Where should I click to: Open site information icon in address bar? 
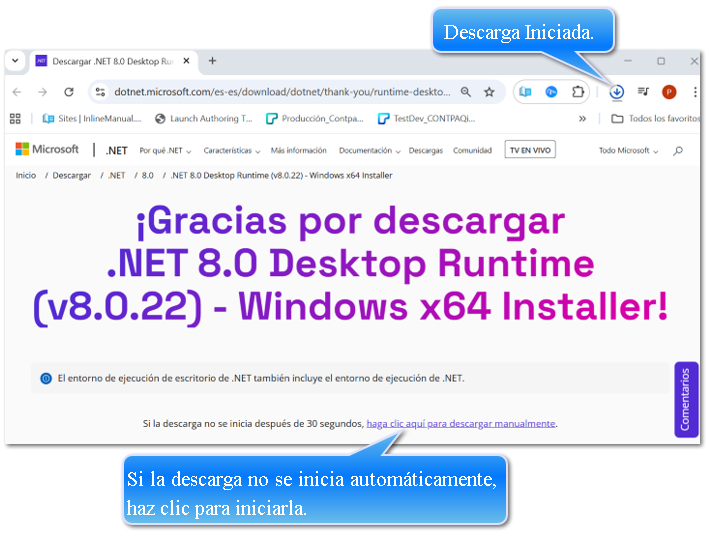click(100, 92)
